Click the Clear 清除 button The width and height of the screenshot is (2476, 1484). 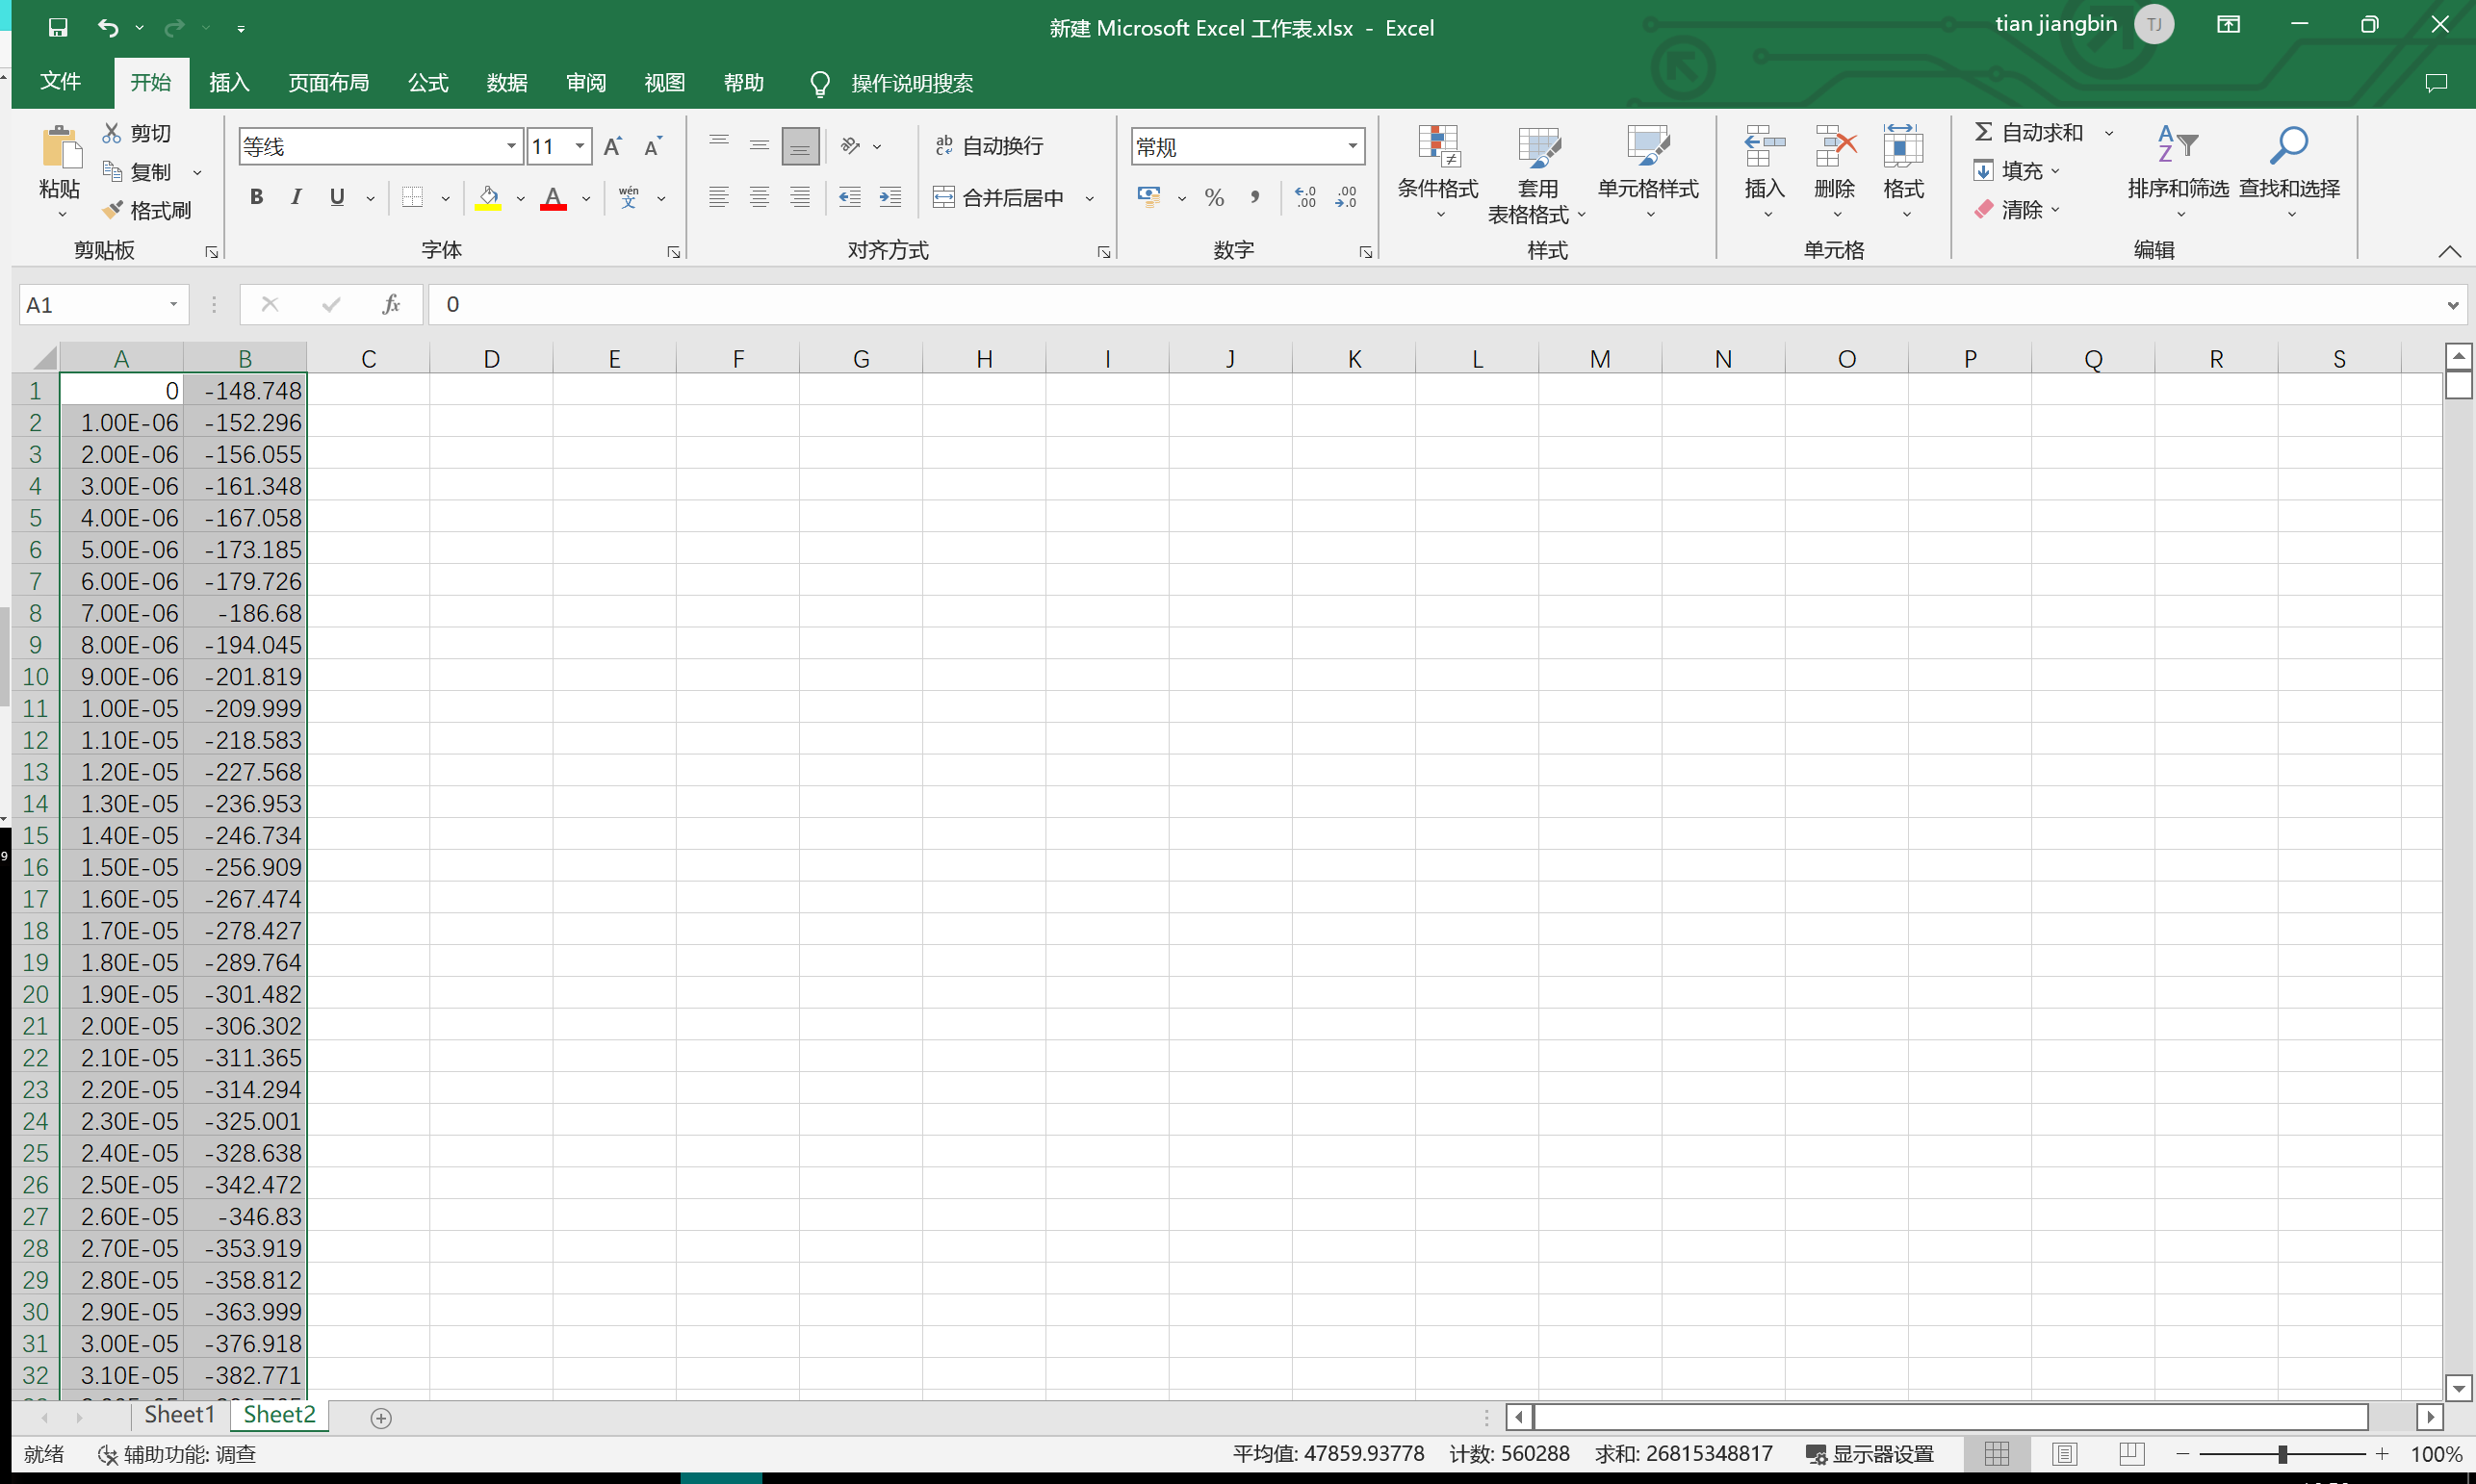pyautogui.click(x=2008, y=210)
